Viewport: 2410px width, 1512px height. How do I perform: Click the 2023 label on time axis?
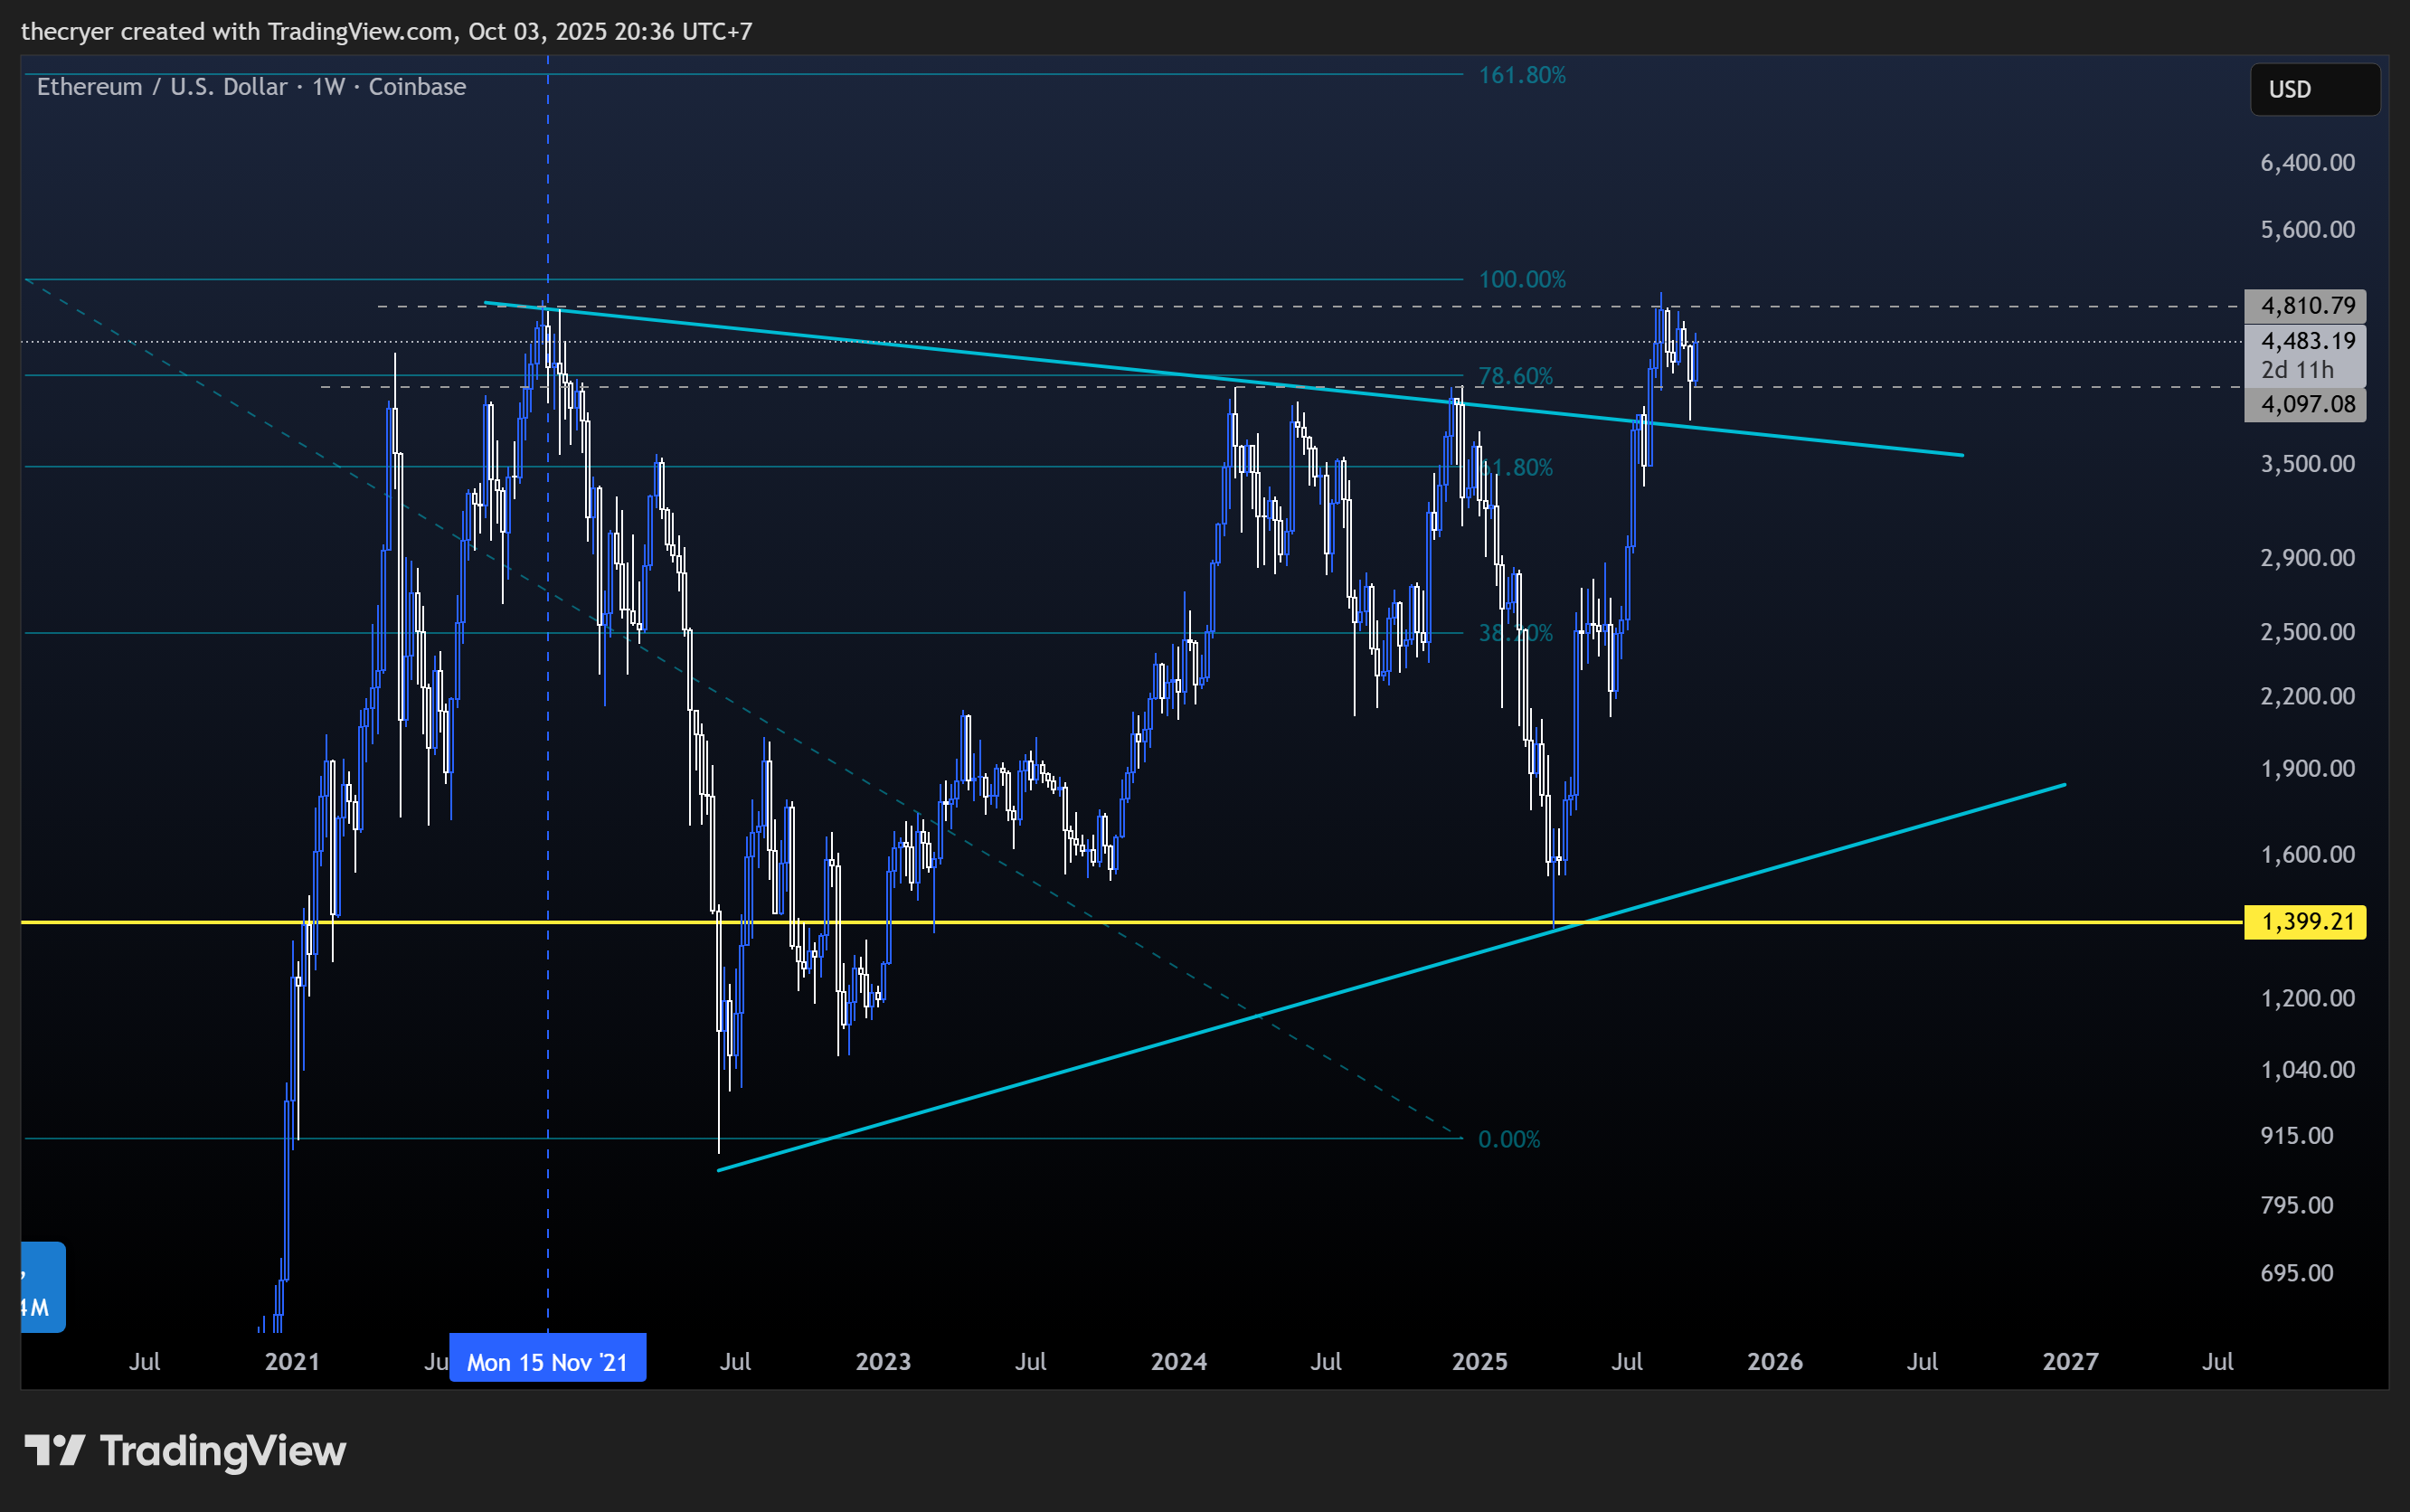pos(883,1361)
